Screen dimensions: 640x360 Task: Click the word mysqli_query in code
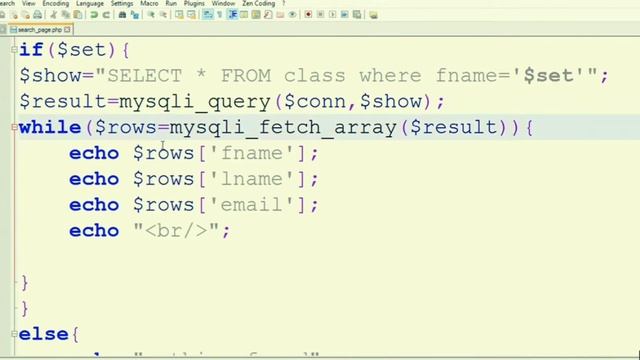coord(195,102)
